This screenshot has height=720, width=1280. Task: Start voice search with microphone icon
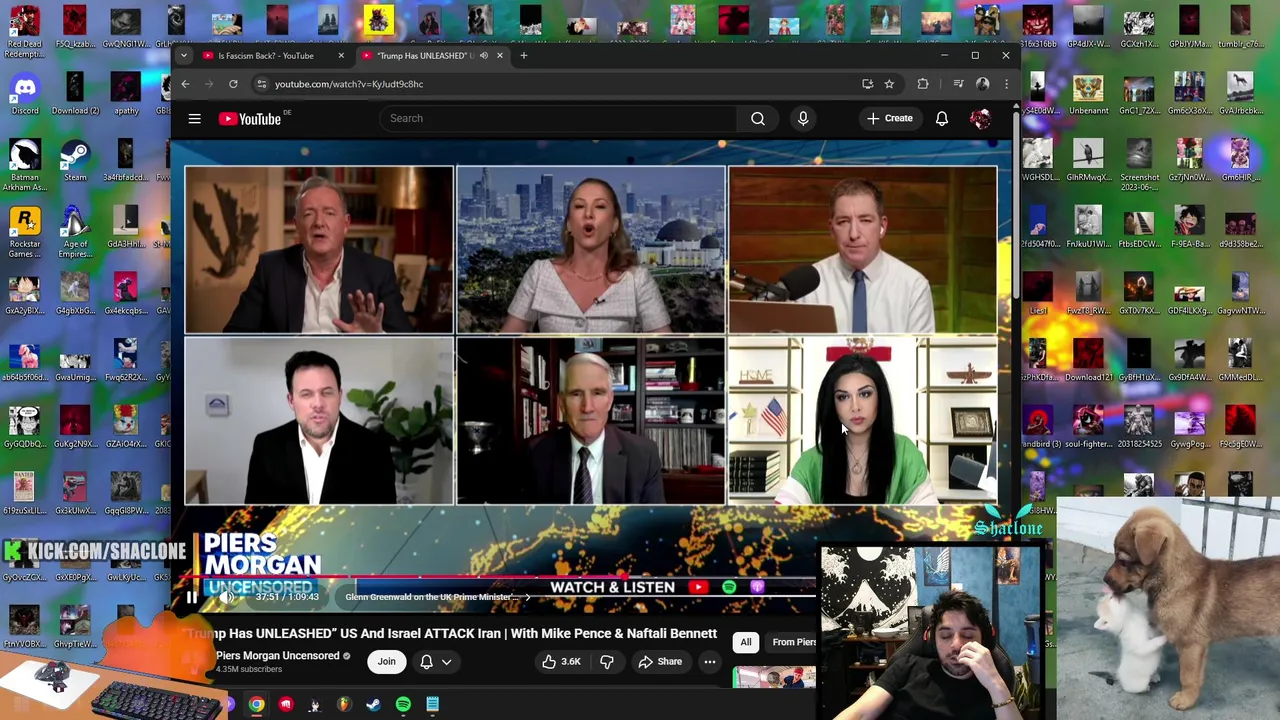[803, 119]
